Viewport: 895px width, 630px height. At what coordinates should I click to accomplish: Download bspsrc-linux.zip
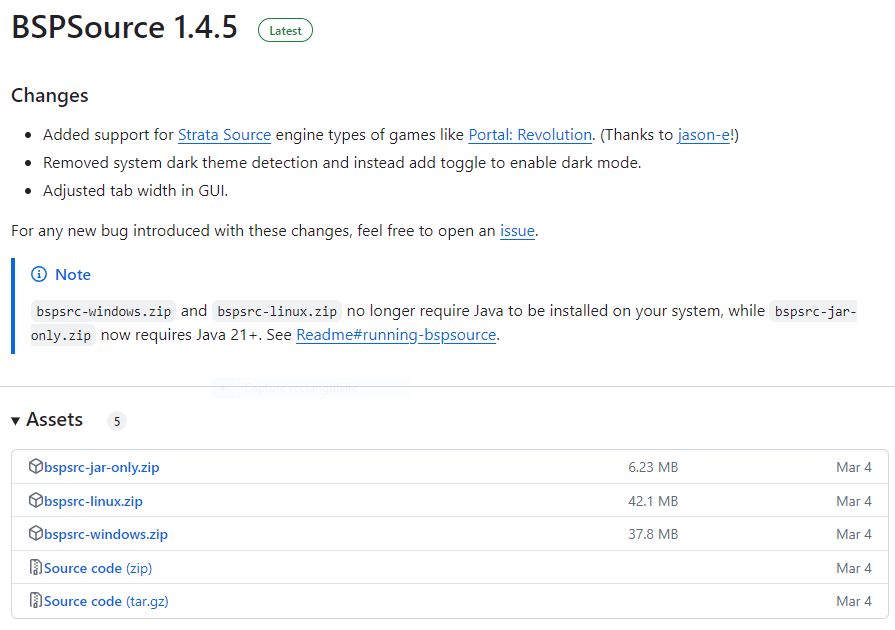click(93, 501)
